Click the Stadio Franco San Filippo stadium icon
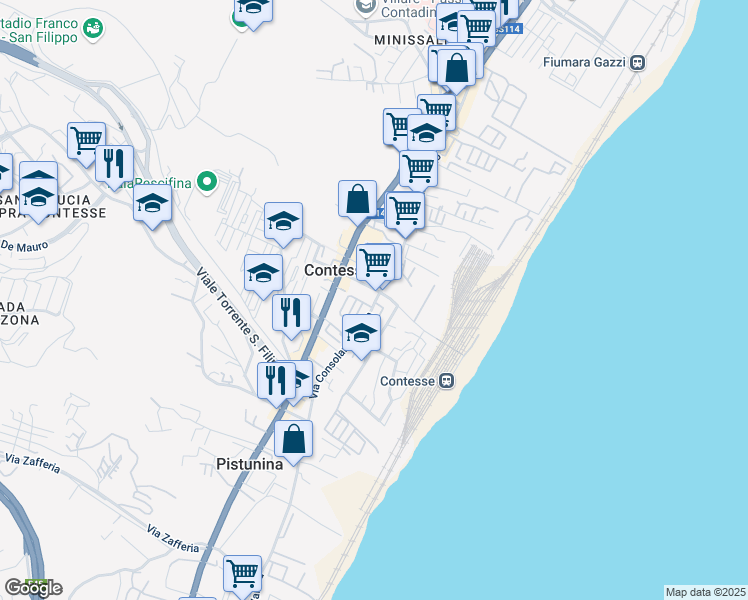This screenshot has height=600, width=748. [93, 29]
